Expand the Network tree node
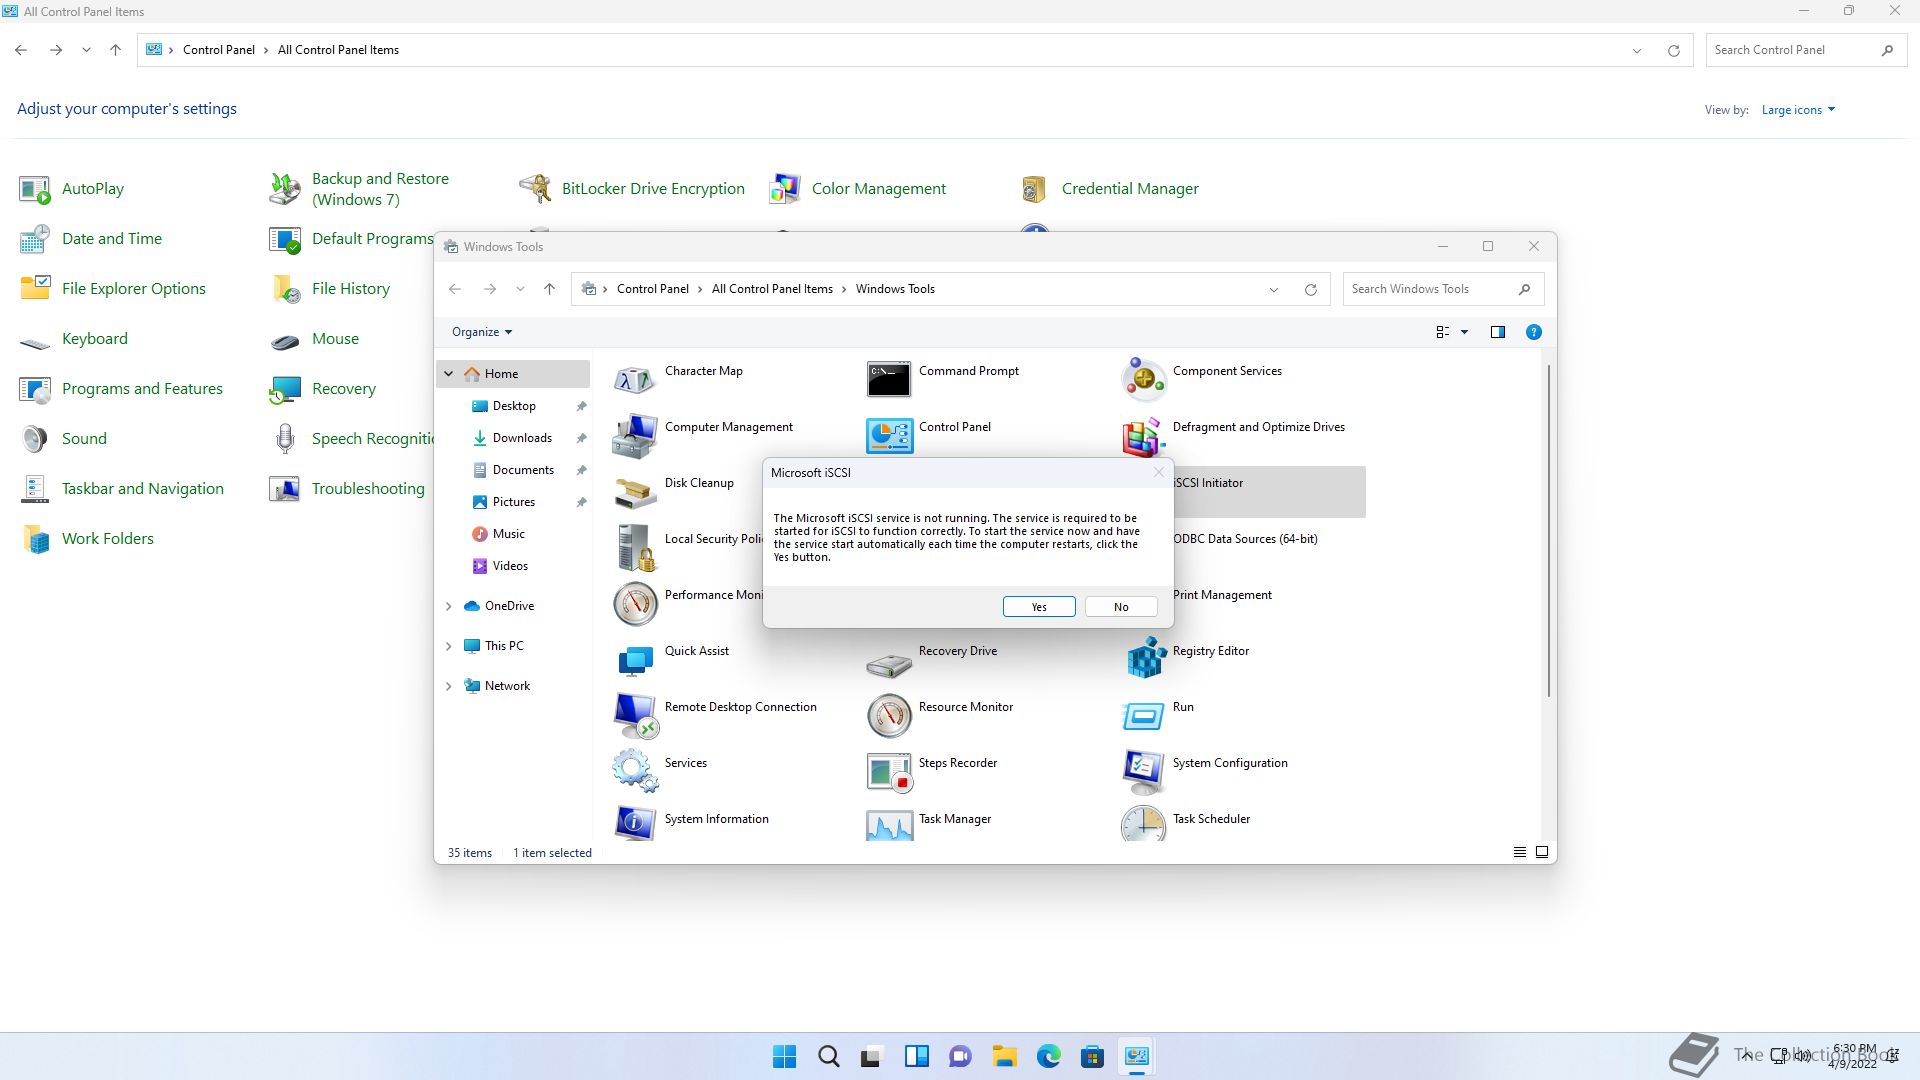This screenshot has height=1080, width=1920. pos(449,686)
